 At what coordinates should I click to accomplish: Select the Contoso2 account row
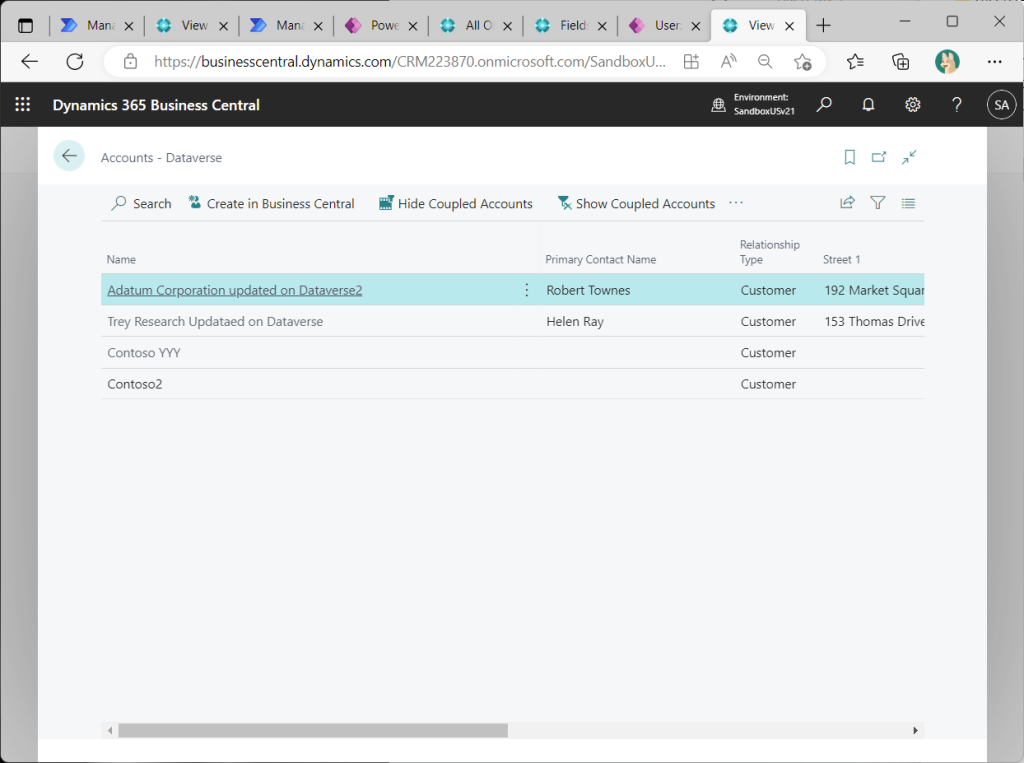513,384
